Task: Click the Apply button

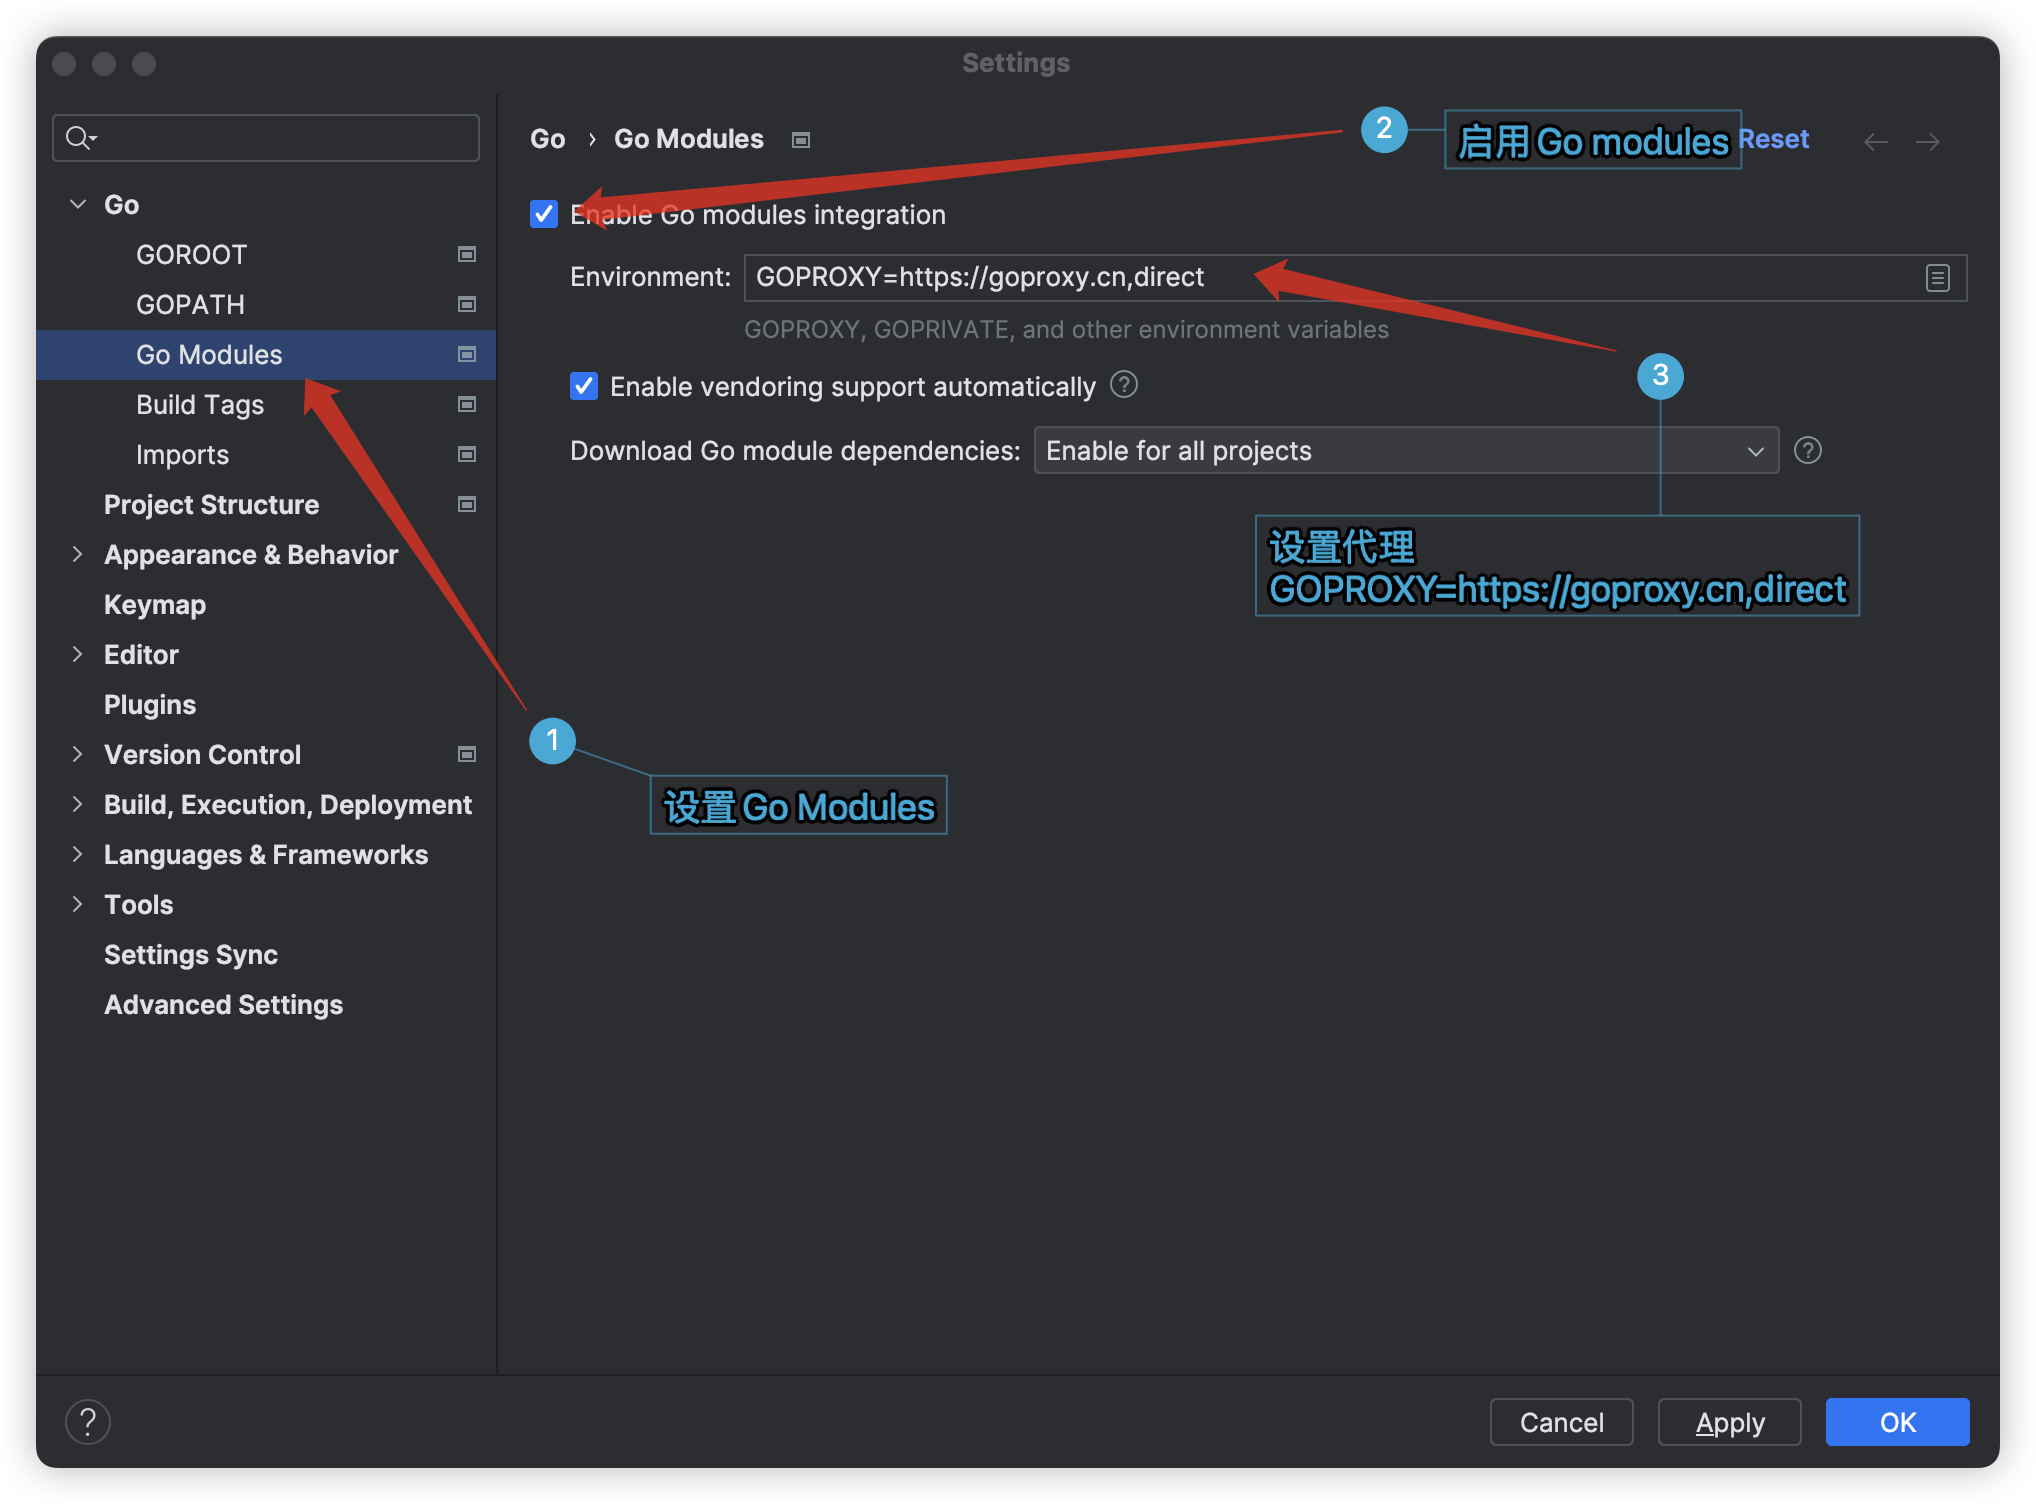Action: 1729,1421
